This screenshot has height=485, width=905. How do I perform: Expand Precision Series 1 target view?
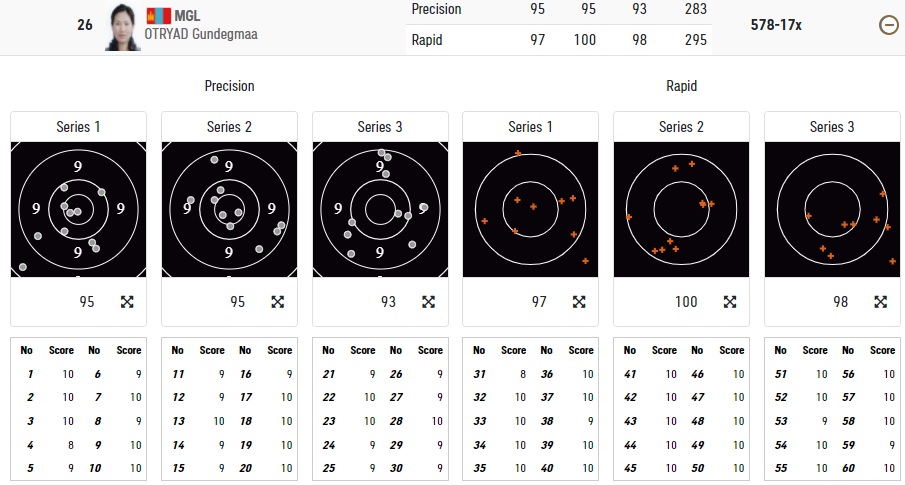[x=127, y=302]
